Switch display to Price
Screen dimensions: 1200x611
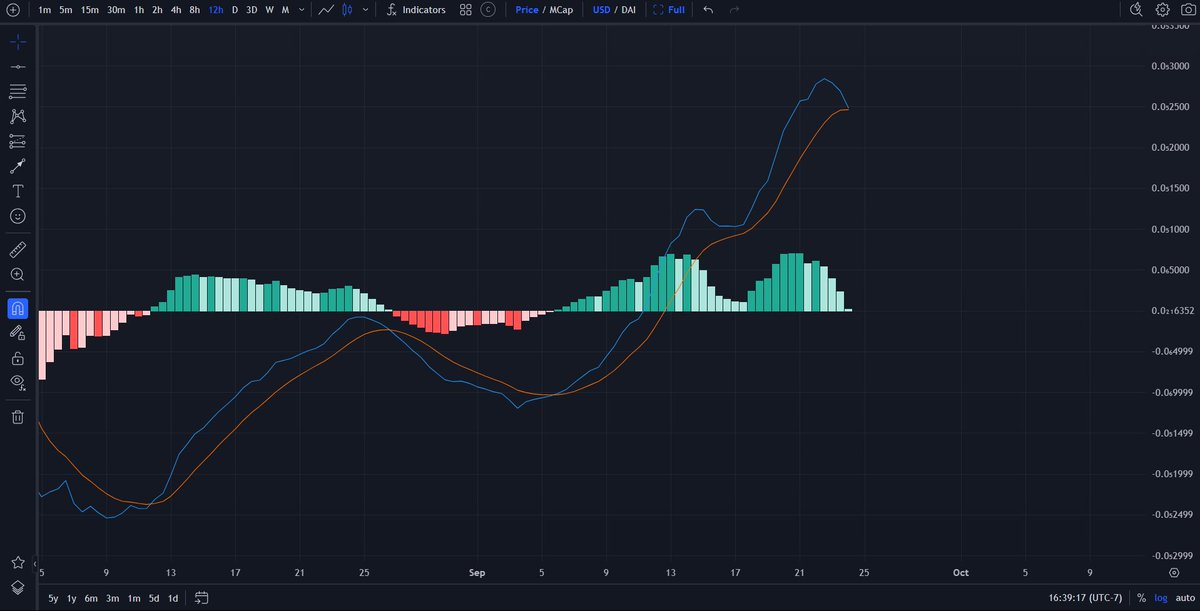(527, 10)
